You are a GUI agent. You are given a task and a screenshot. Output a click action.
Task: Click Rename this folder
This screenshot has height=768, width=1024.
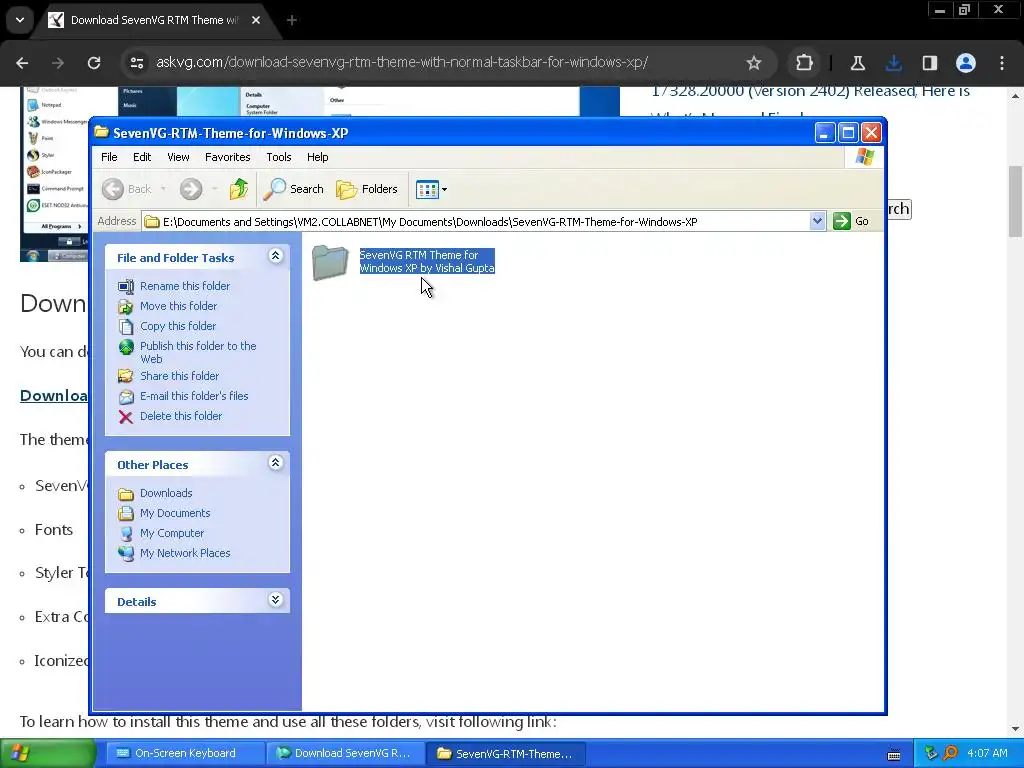click(185, 286)
